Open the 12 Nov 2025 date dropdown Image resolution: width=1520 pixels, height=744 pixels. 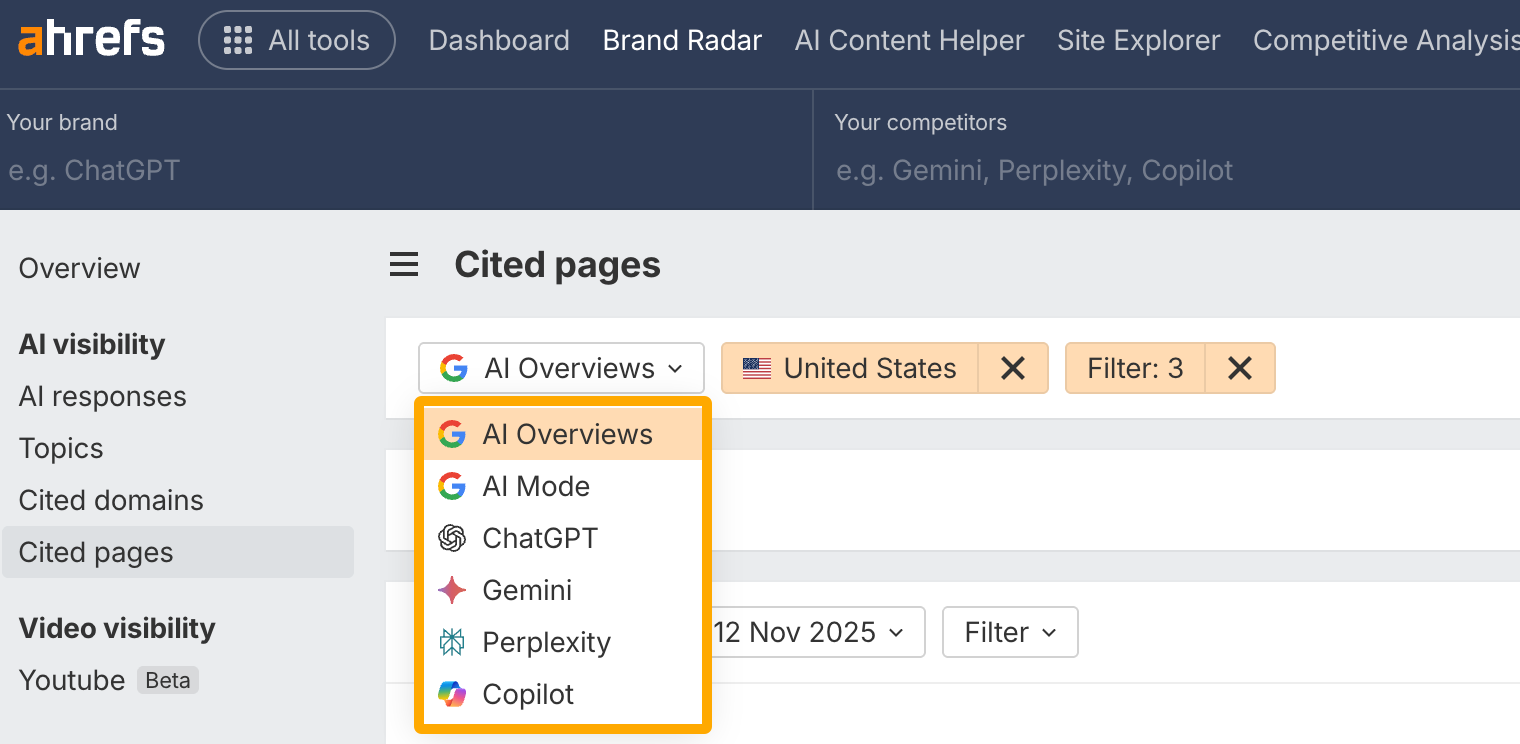point(808,632)
